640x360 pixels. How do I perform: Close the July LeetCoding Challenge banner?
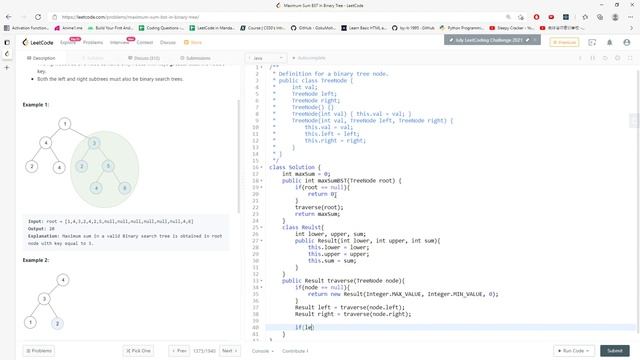click(x=535, y=40)
